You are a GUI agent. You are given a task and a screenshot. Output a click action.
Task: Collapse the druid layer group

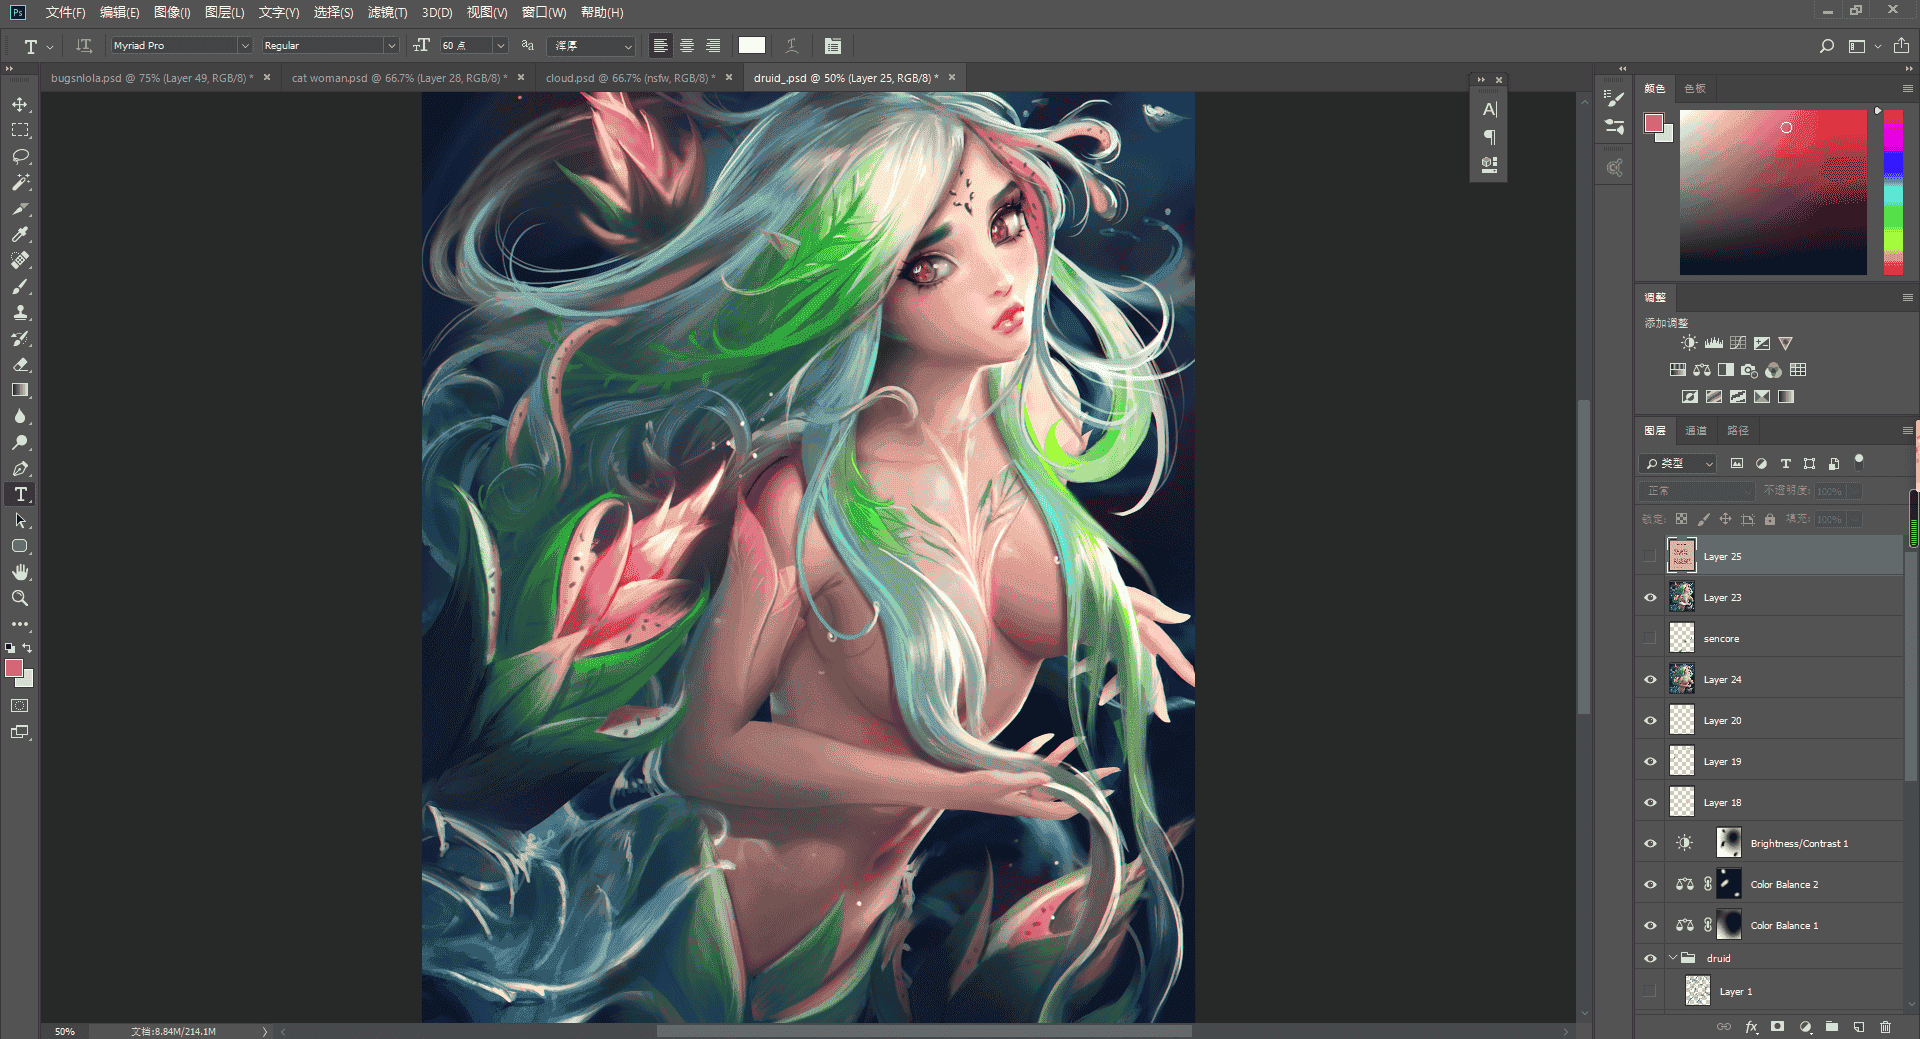[1673, 958]
